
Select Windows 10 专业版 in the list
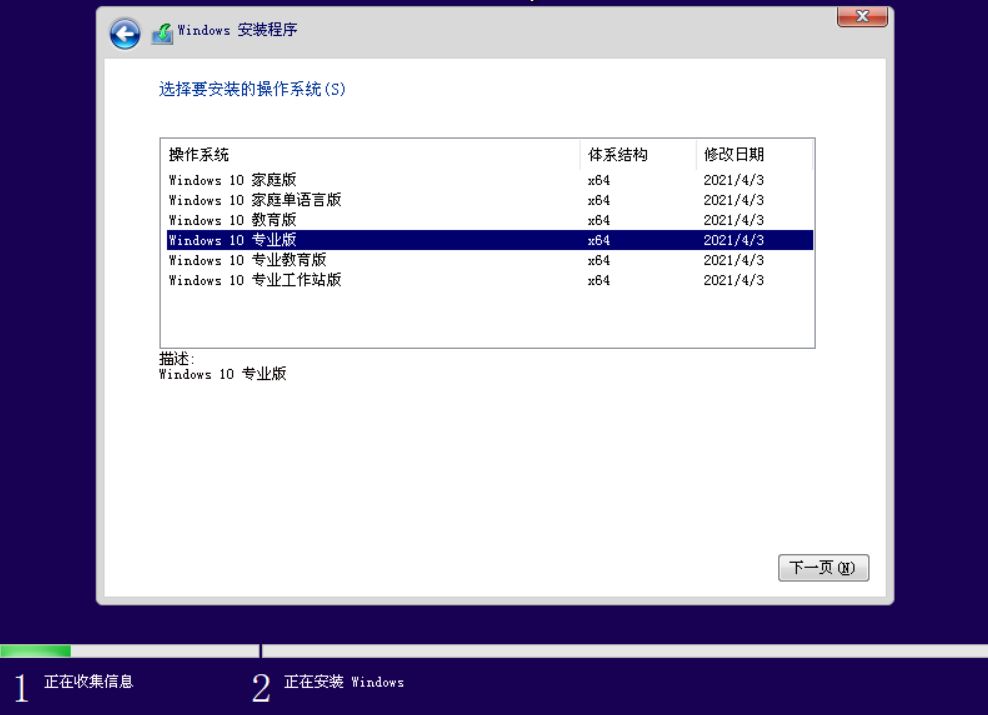(x=490, y=240)
